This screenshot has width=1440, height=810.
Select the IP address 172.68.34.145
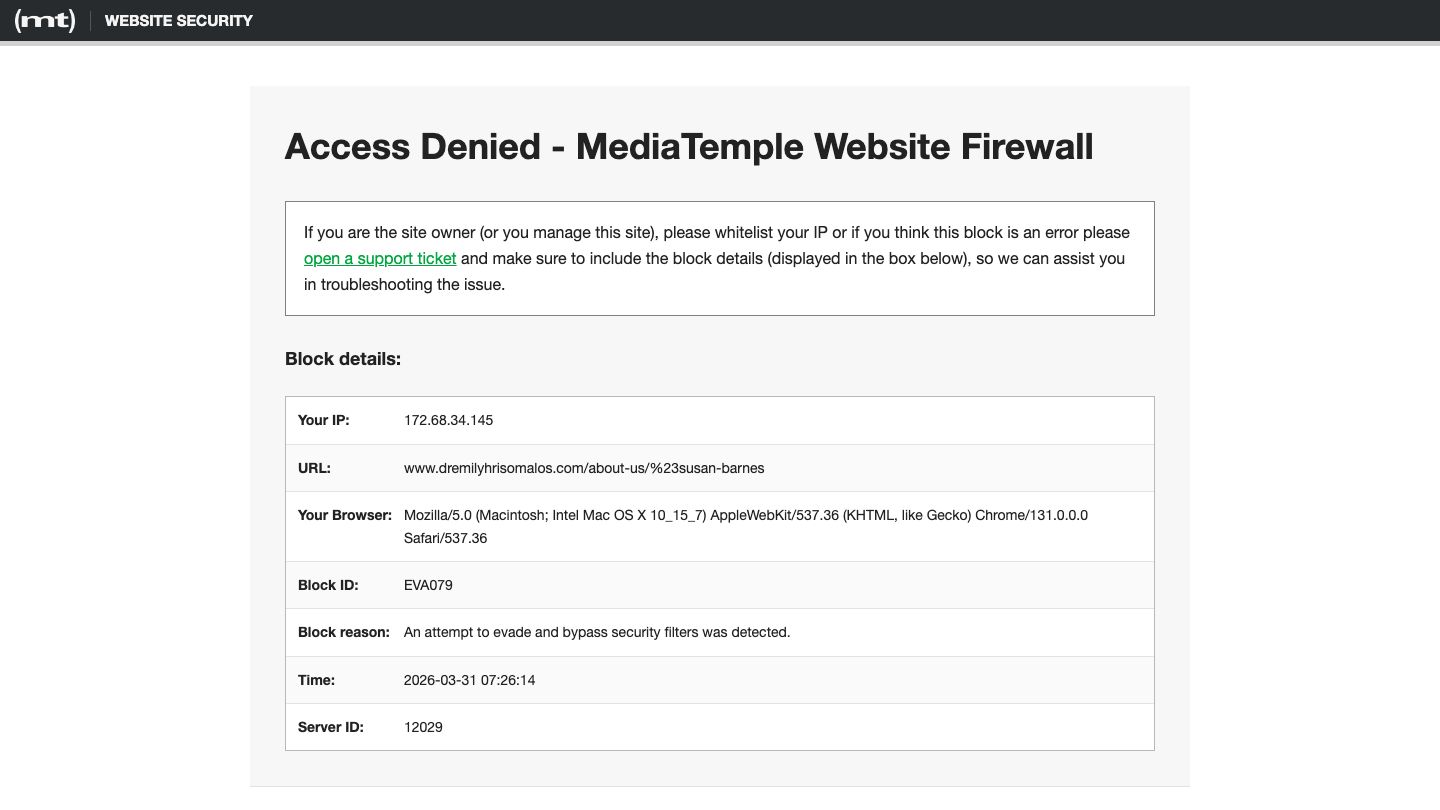(x=448, y=420)
